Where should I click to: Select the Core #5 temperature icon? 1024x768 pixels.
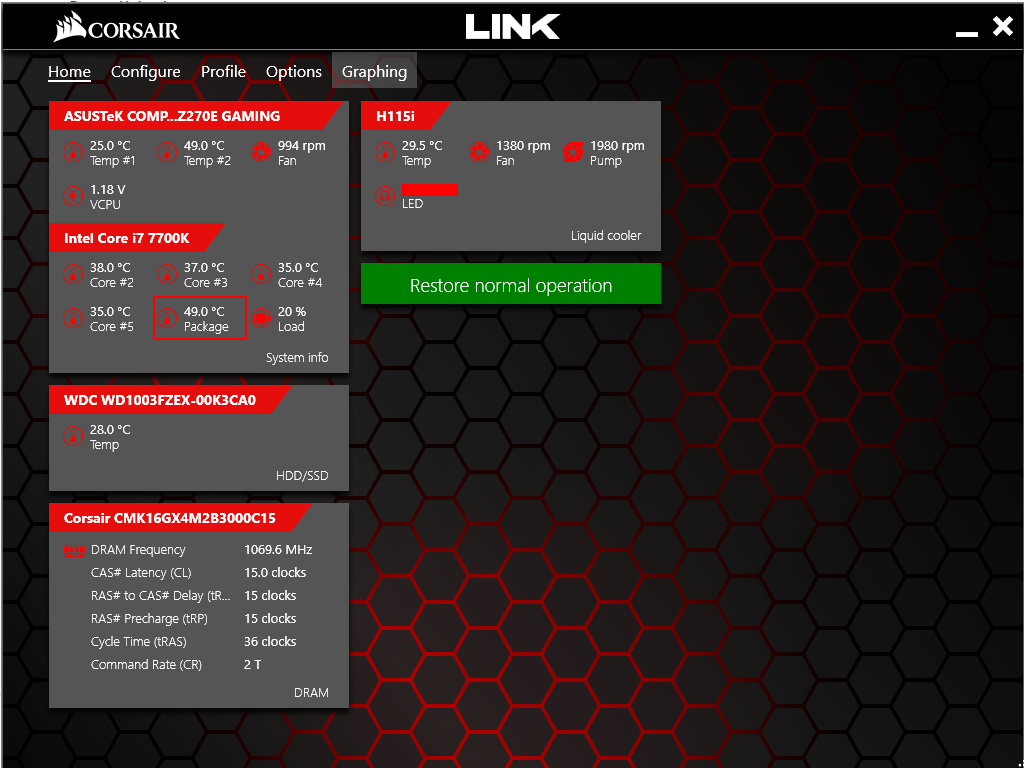point(73,318)
